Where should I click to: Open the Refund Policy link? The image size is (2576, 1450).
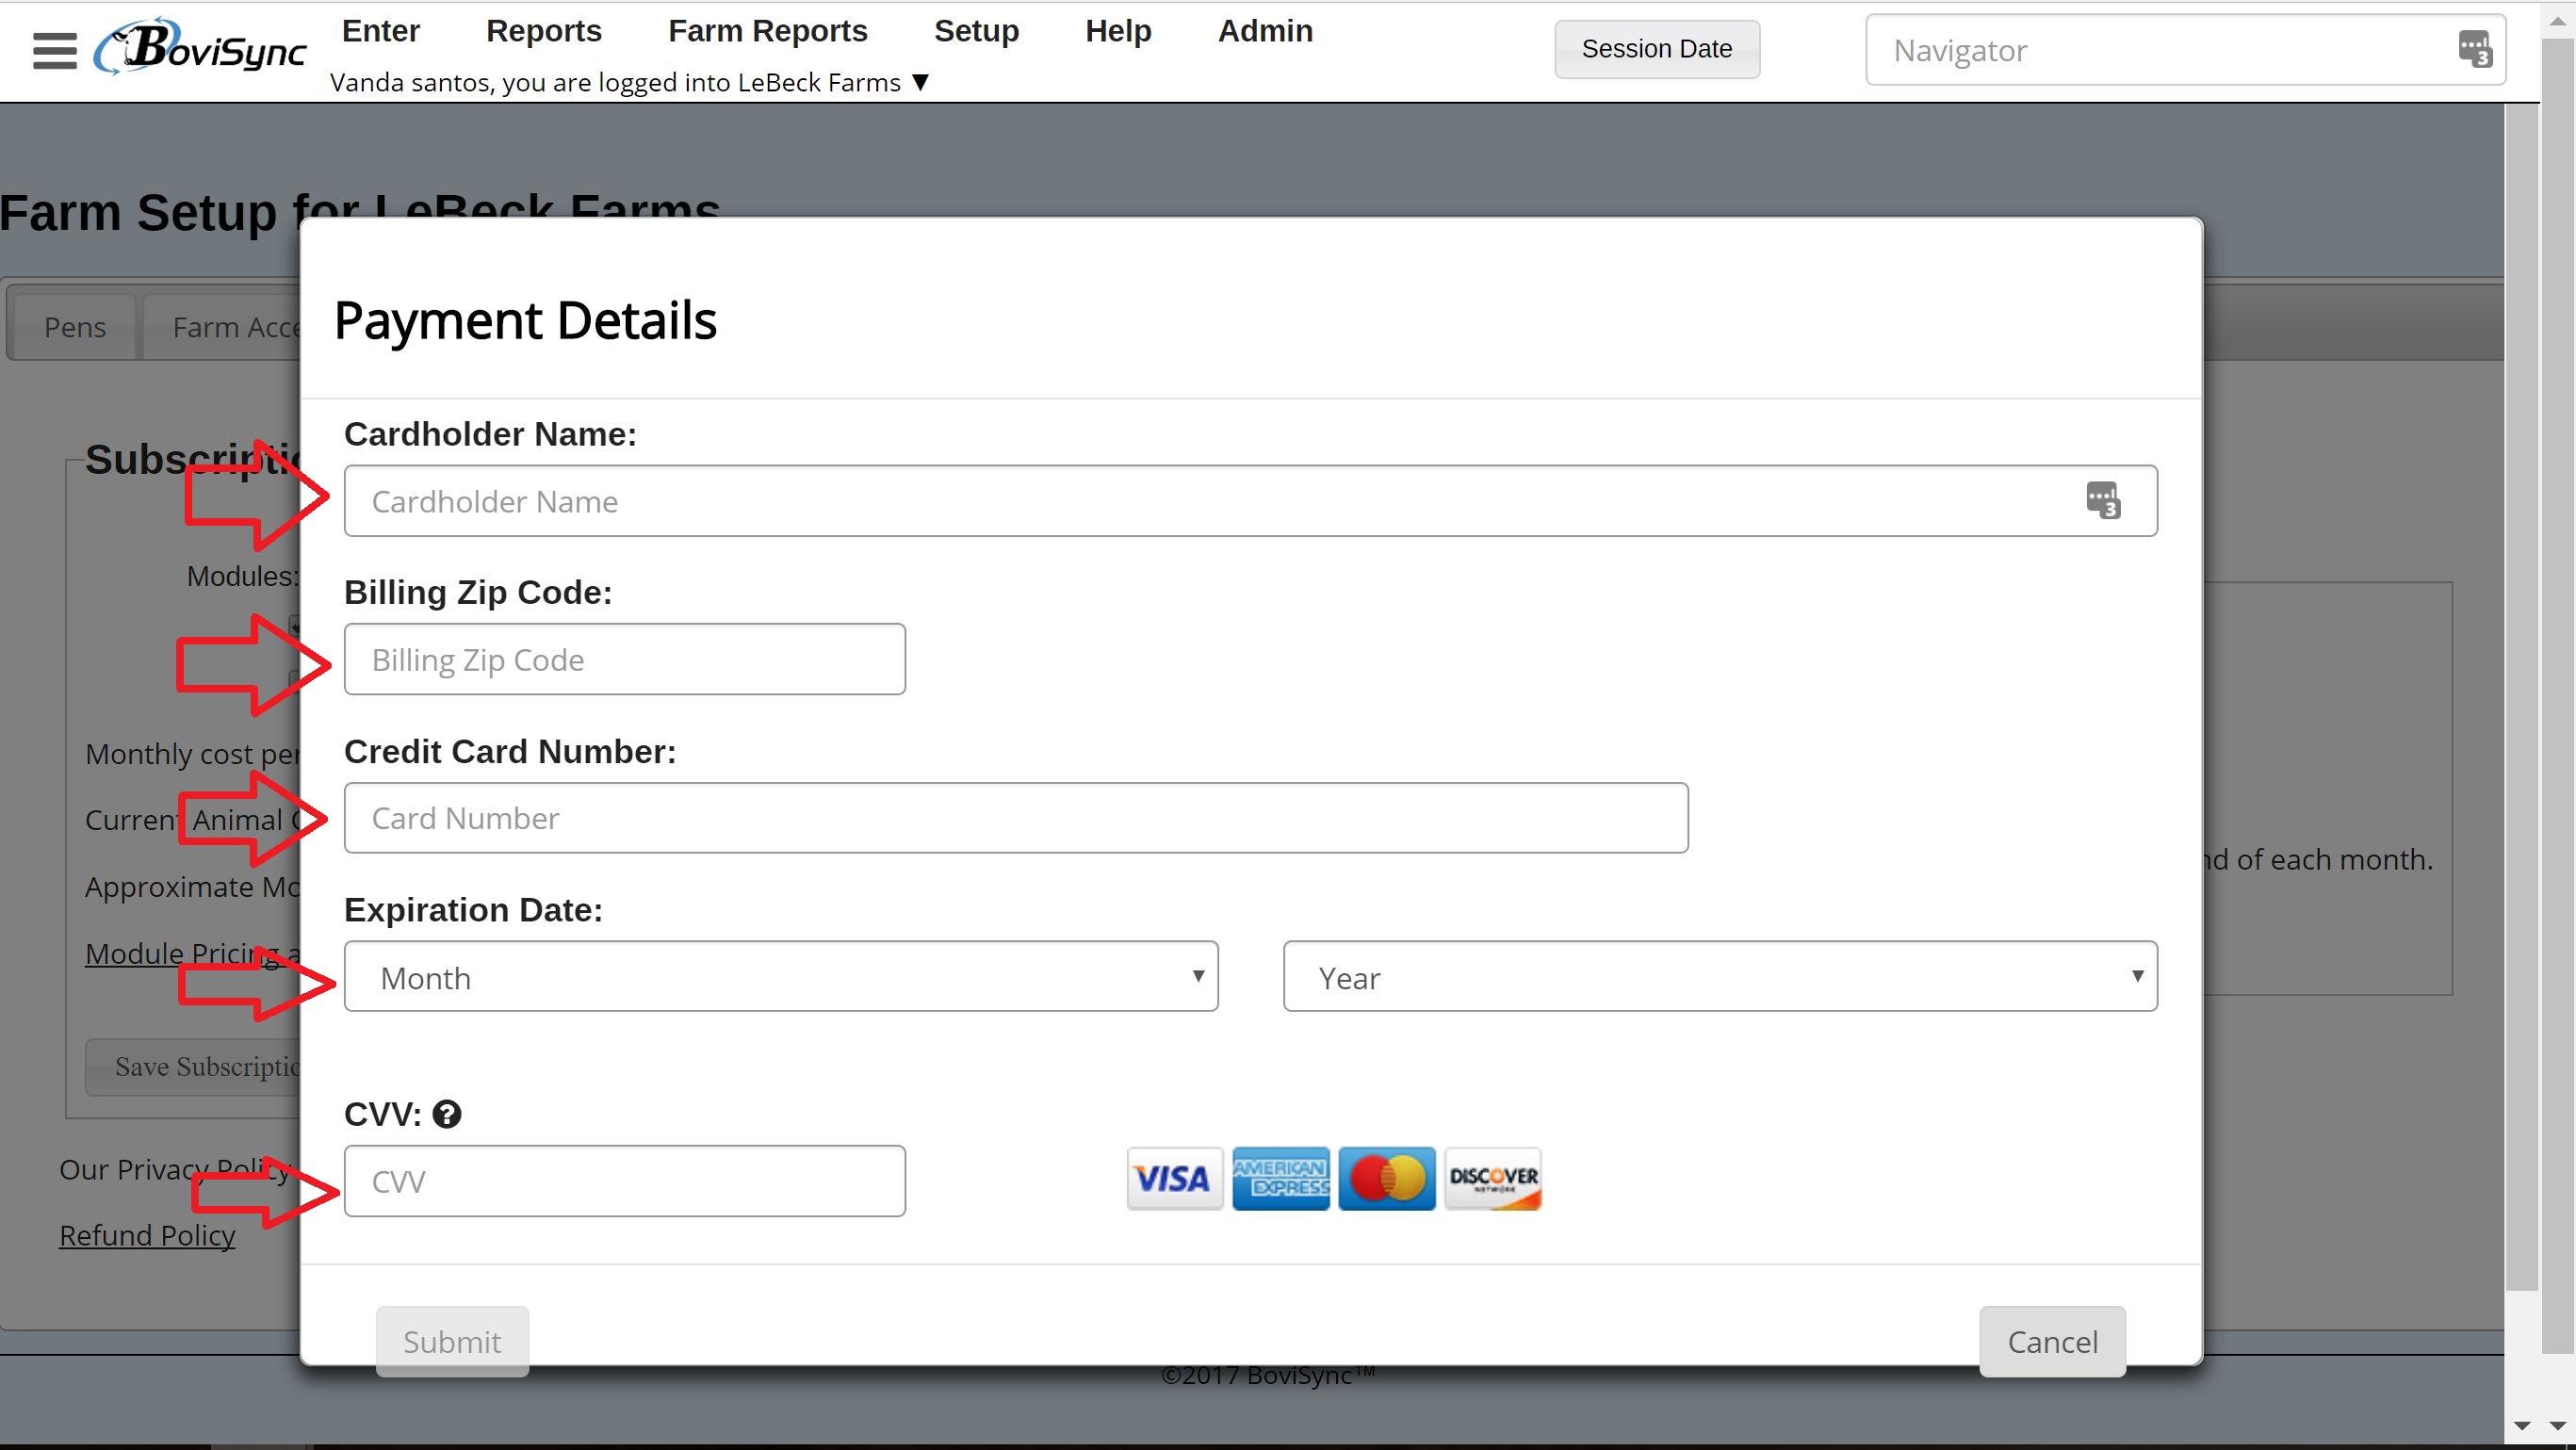point(147,1235)
